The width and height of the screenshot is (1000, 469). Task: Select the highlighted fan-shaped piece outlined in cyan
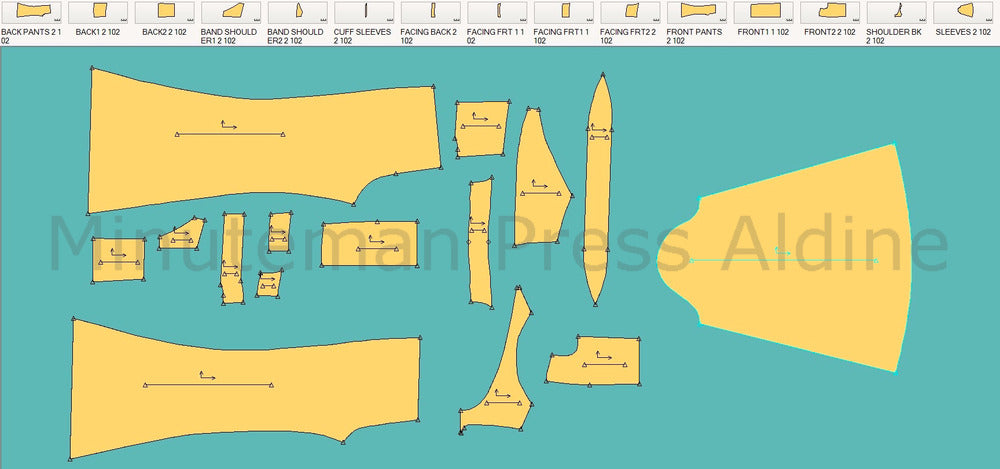coord(810,260)
